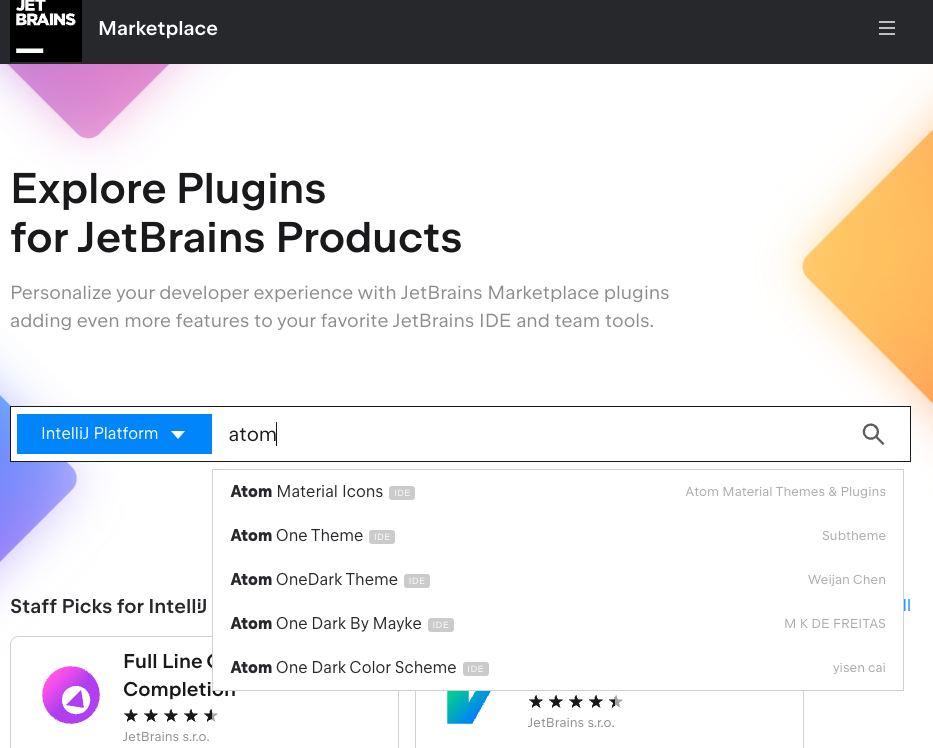Image resolution: width=933 pixels, height=748 pixels.
Task: Click the M K DE FREITAS vendor text
Action: (835, 624)
